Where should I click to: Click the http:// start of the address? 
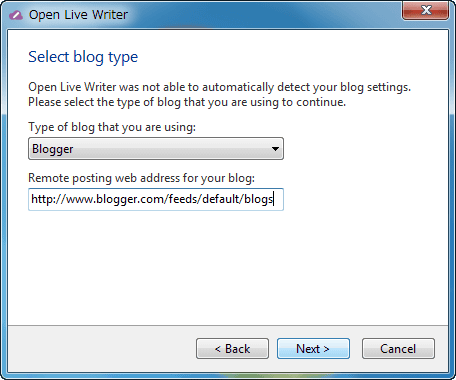(x=48, y=199)
